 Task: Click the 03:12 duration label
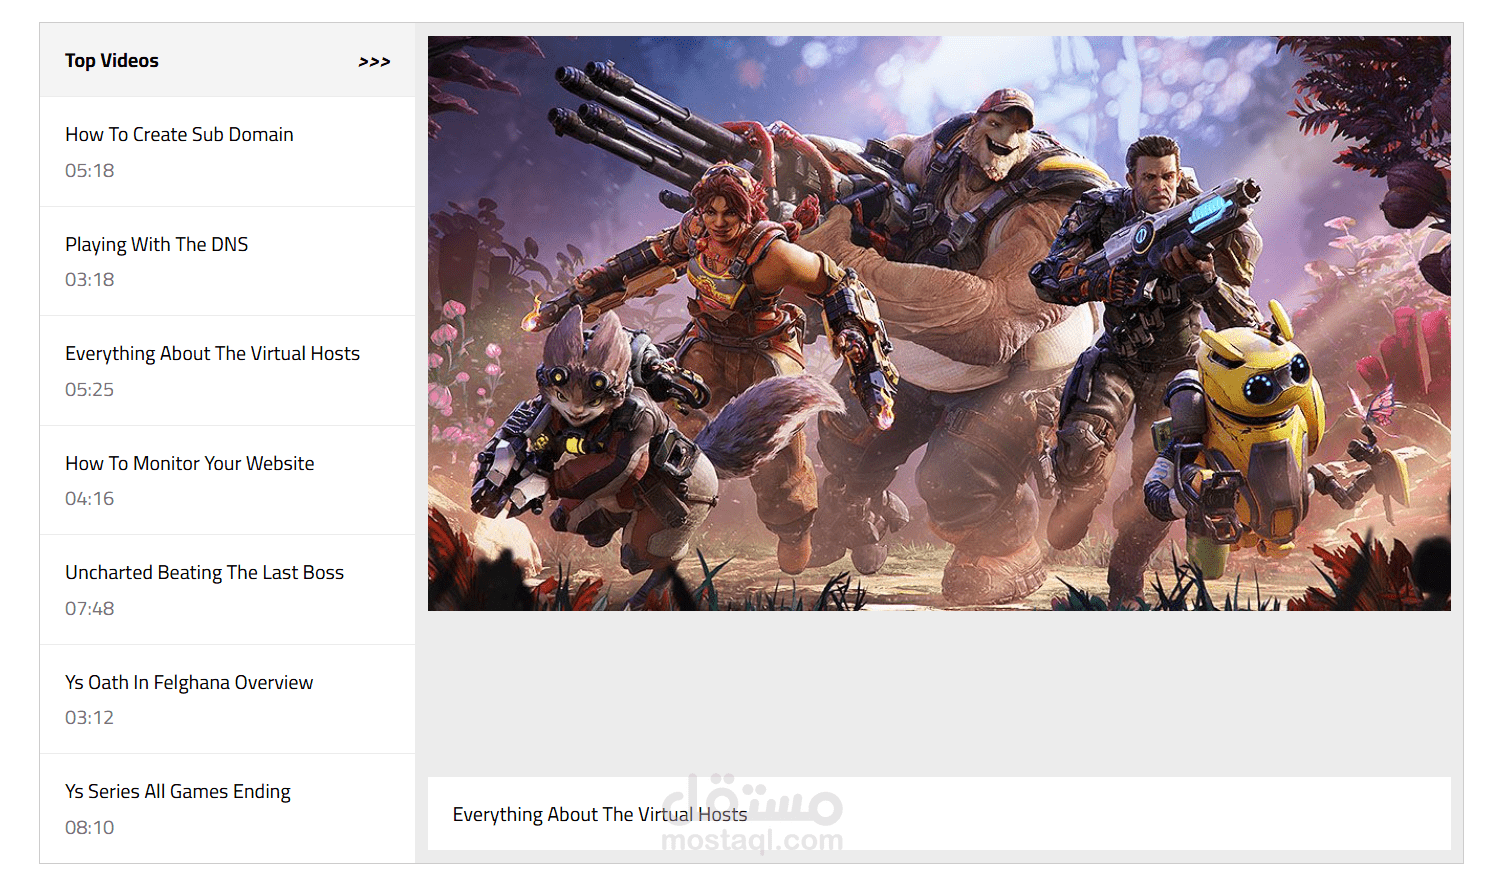[x=90, y=718]
